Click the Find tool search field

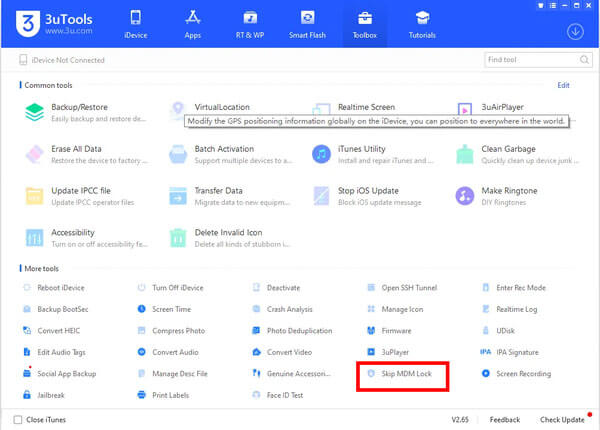click(526, 60)
